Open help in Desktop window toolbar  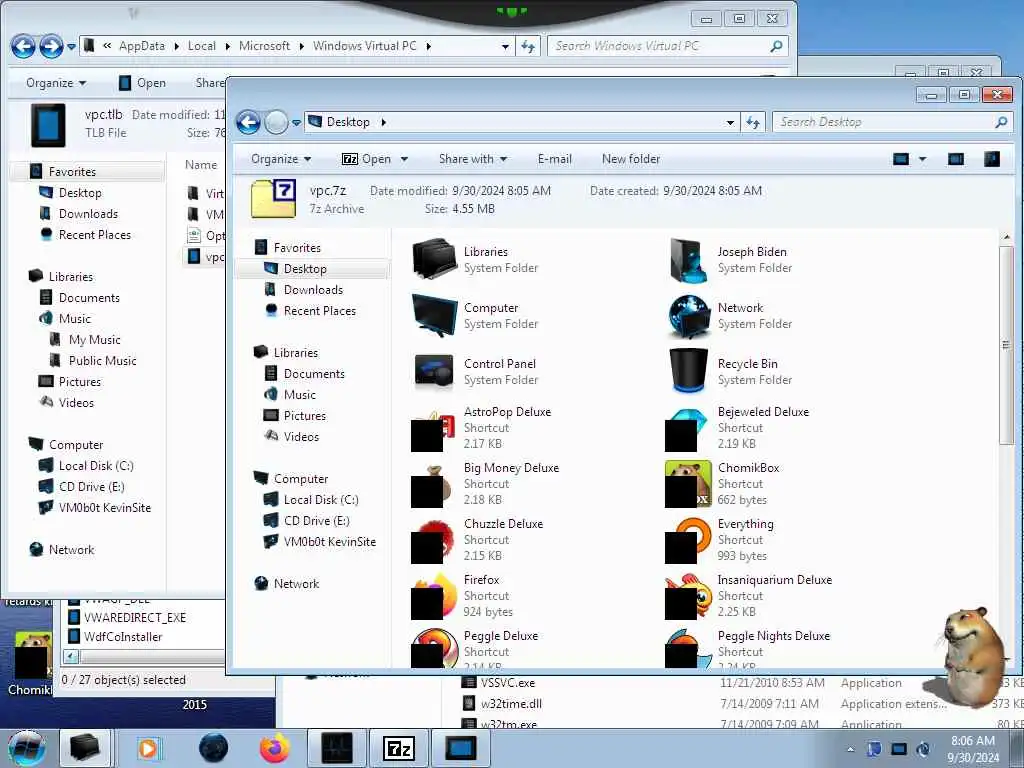coord(991,159)
